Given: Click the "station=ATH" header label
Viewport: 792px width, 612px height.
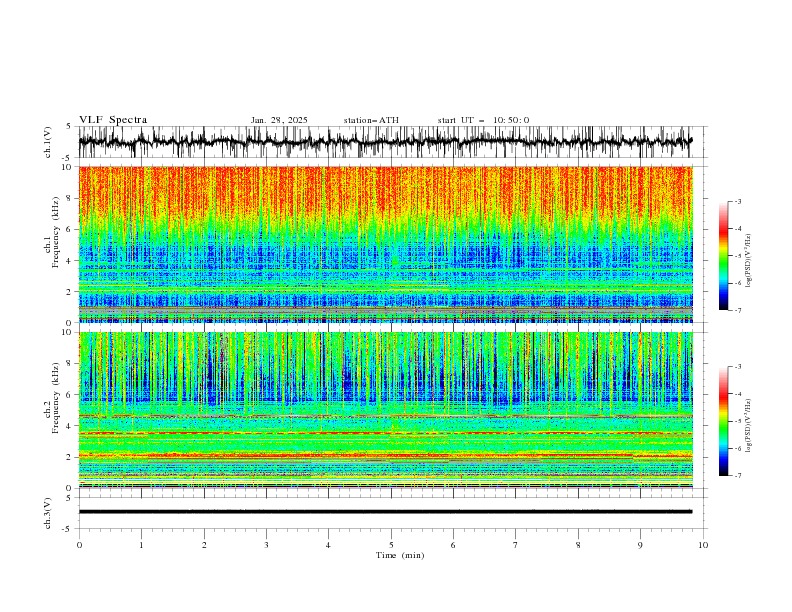Looking at the screenshot, I should coord(371,120).
